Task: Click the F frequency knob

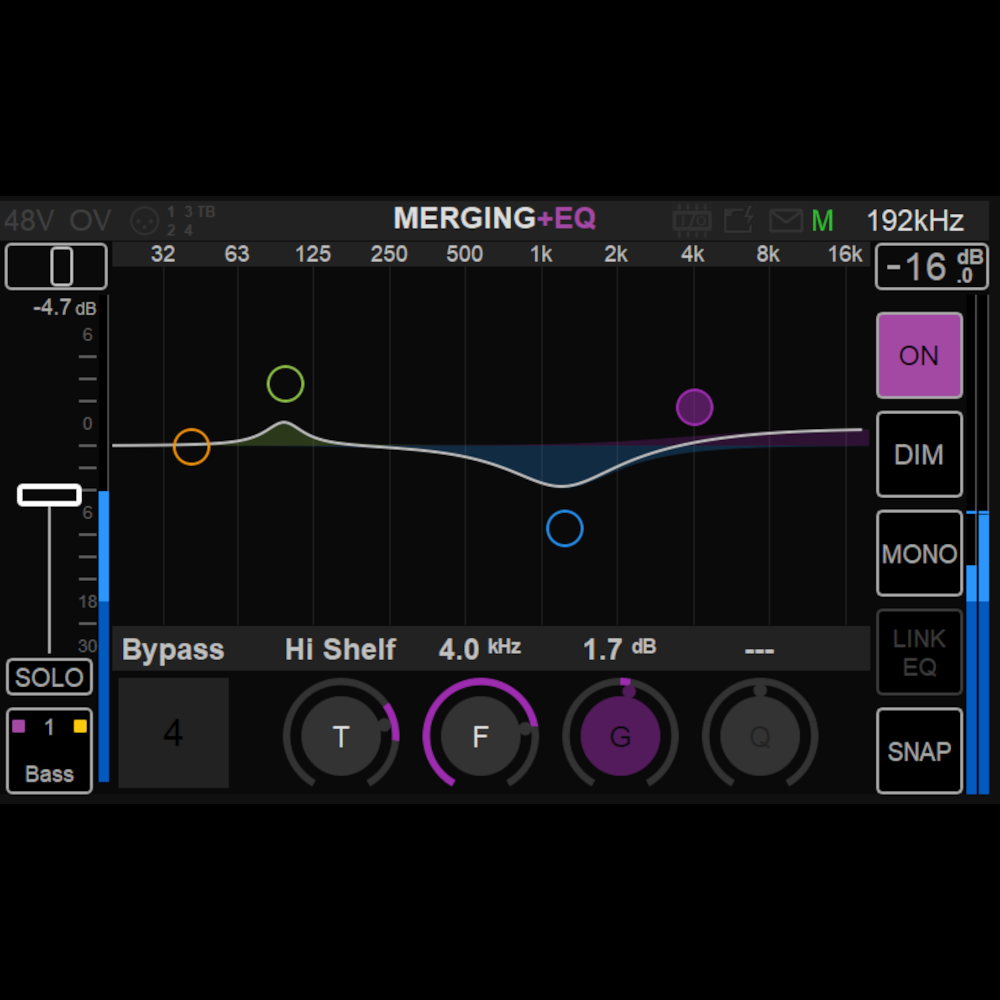Action: [481, 736]
